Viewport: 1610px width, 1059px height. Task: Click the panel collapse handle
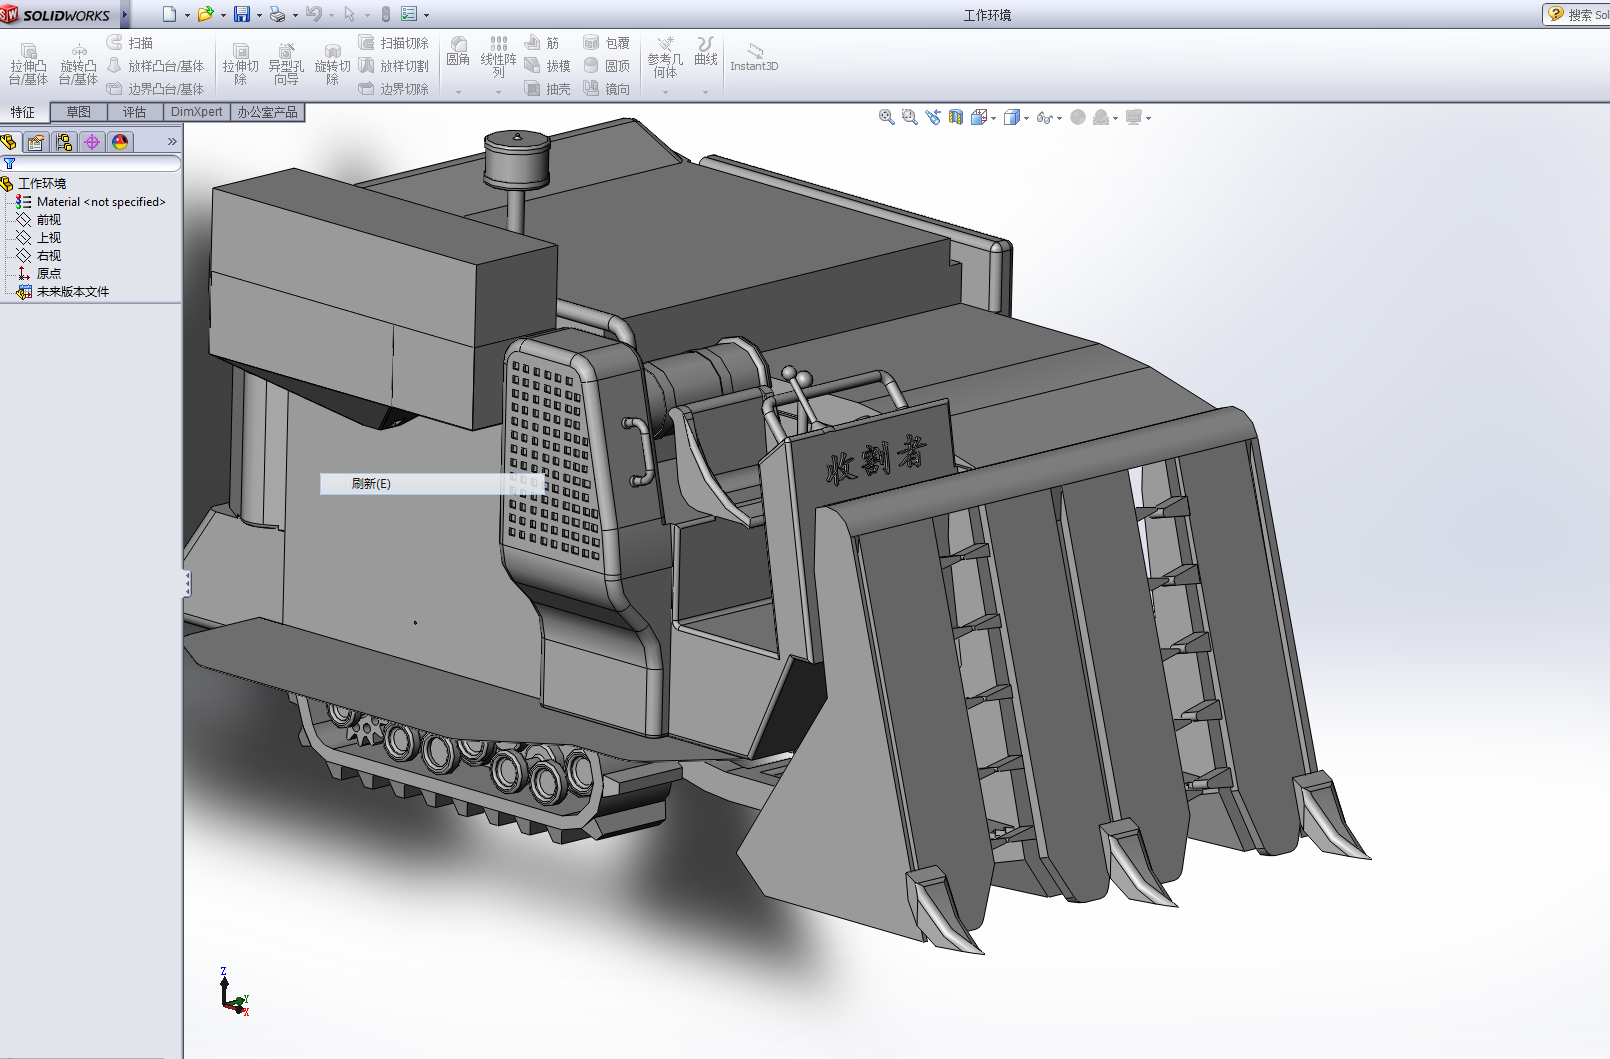tap(186, 583)
